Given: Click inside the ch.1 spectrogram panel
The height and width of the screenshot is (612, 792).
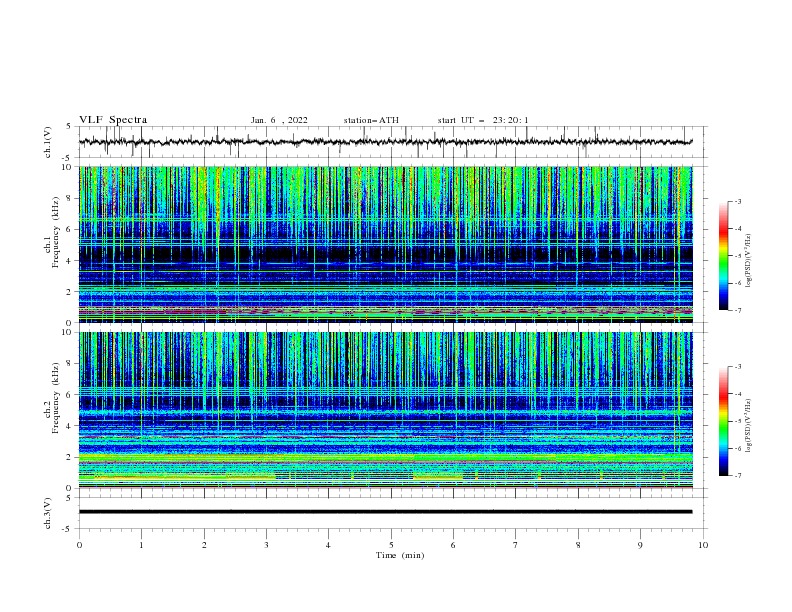Looking at the screenshot, I should point(385,244).
